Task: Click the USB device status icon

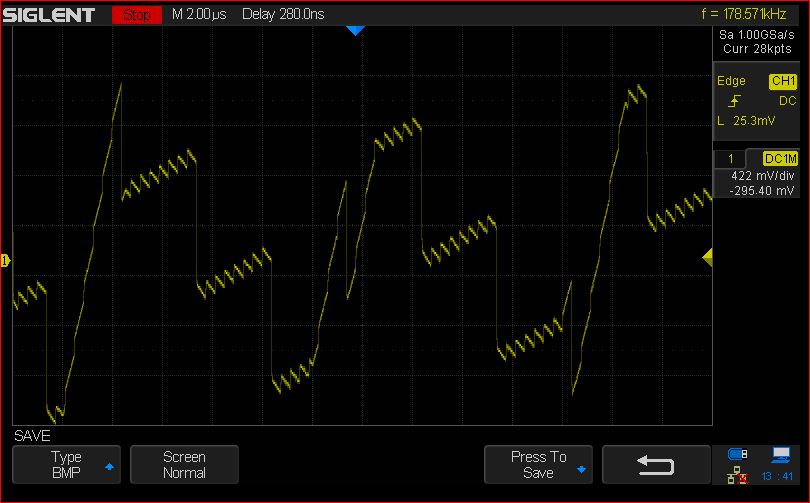Action: [x=738, y=454]
